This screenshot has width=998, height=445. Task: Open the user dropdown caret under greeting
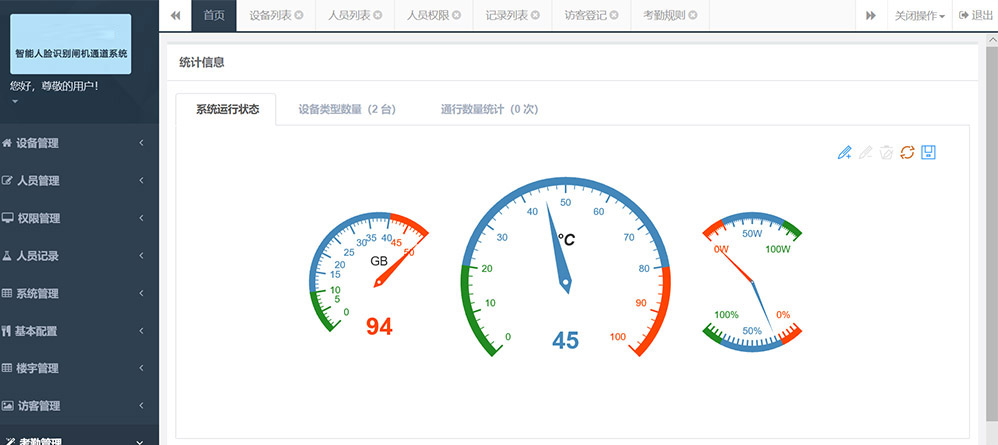point(15,102)
